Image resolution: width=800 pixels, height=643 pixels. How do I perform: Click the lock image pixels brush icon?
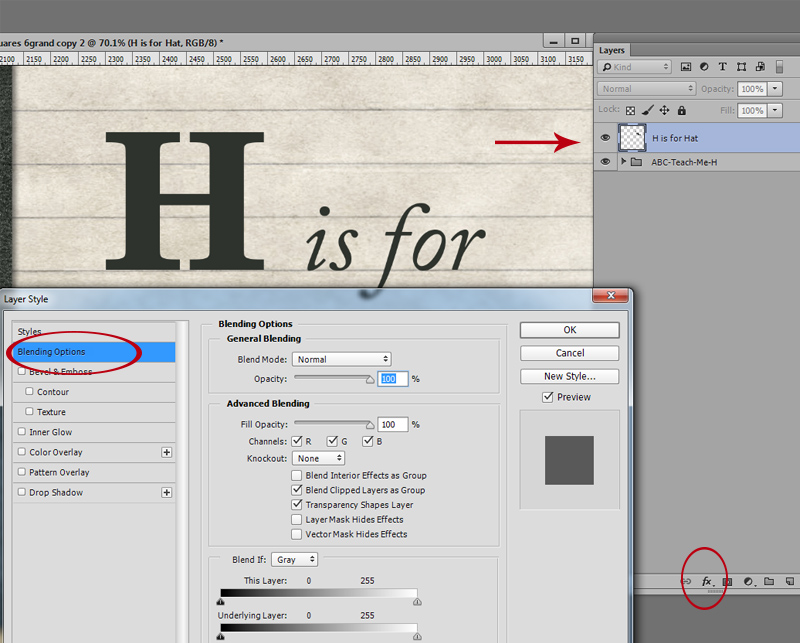coord(647,110)
